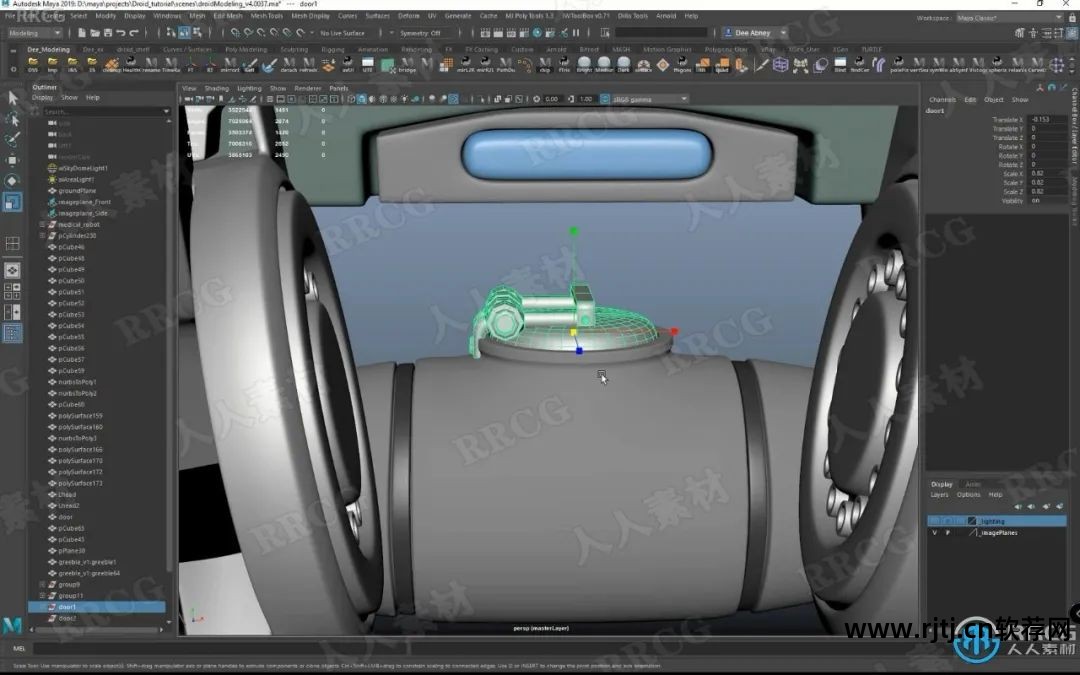Select pCube46 in the Outliner list

pyautogui.click(x=71, y=246)
